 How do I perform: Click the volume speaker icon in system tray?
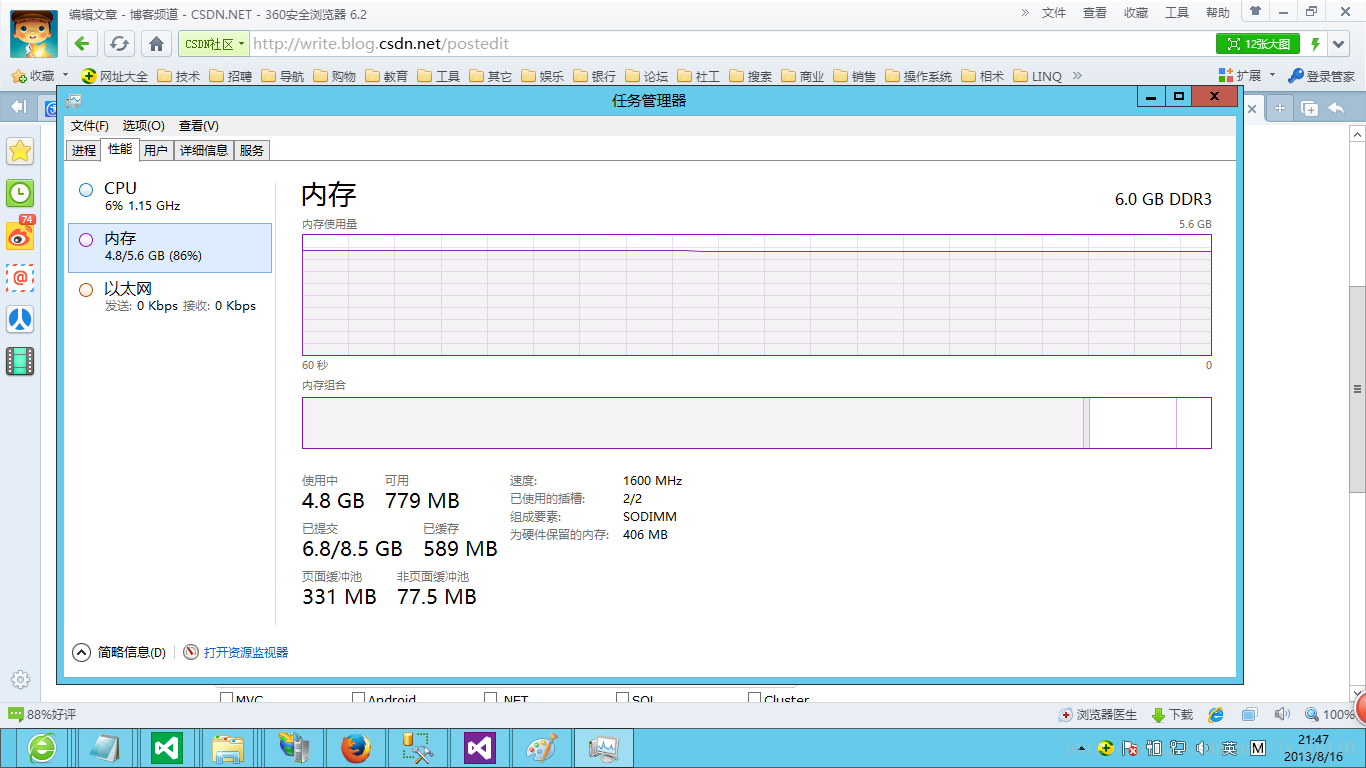tap(1202, 748)
